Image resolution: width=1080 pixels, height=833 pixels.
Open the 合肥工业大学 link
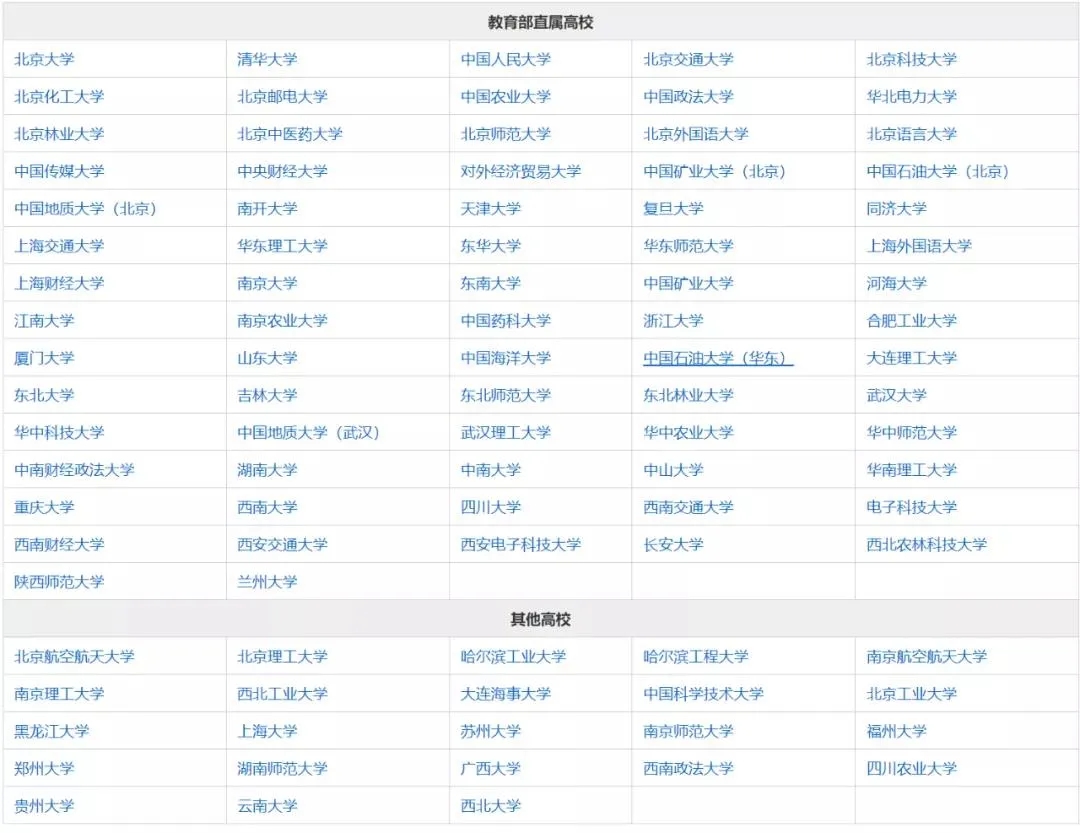click(x=911, y=320)
